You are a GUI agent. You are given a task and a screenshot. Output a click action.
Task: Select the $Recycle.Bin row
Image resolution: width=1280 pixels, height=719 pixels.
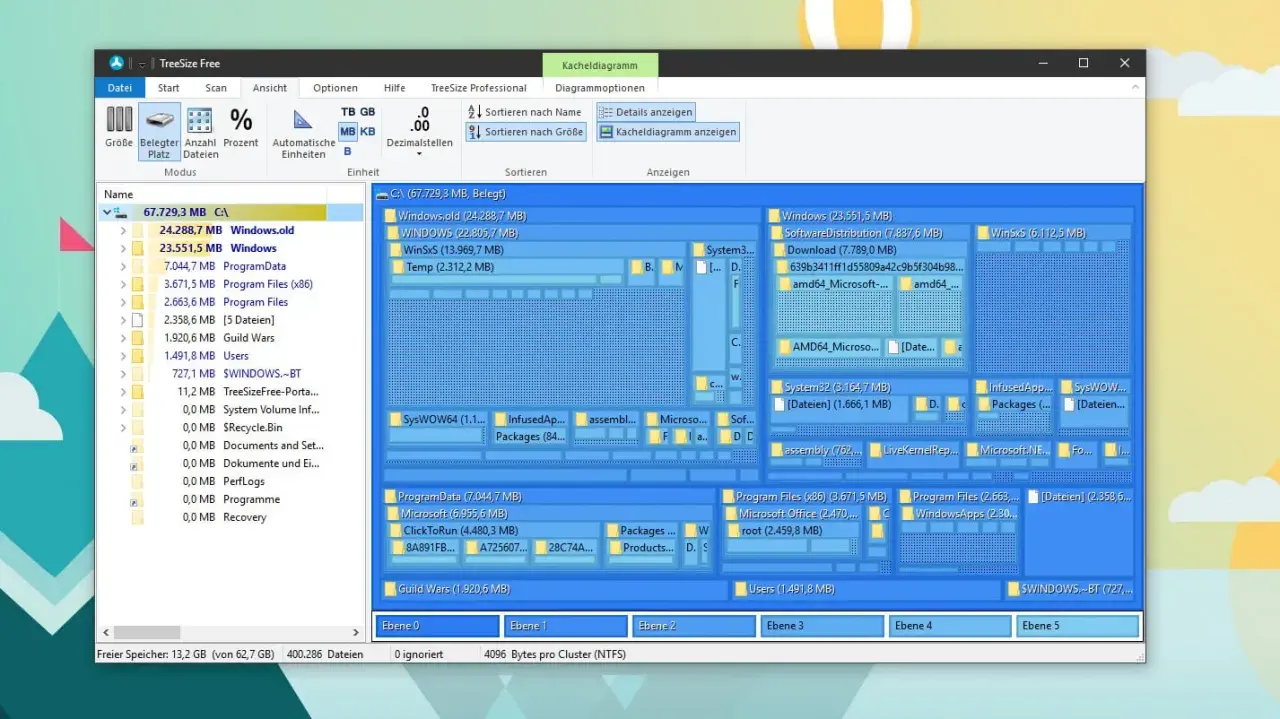[x=230, y=428]
